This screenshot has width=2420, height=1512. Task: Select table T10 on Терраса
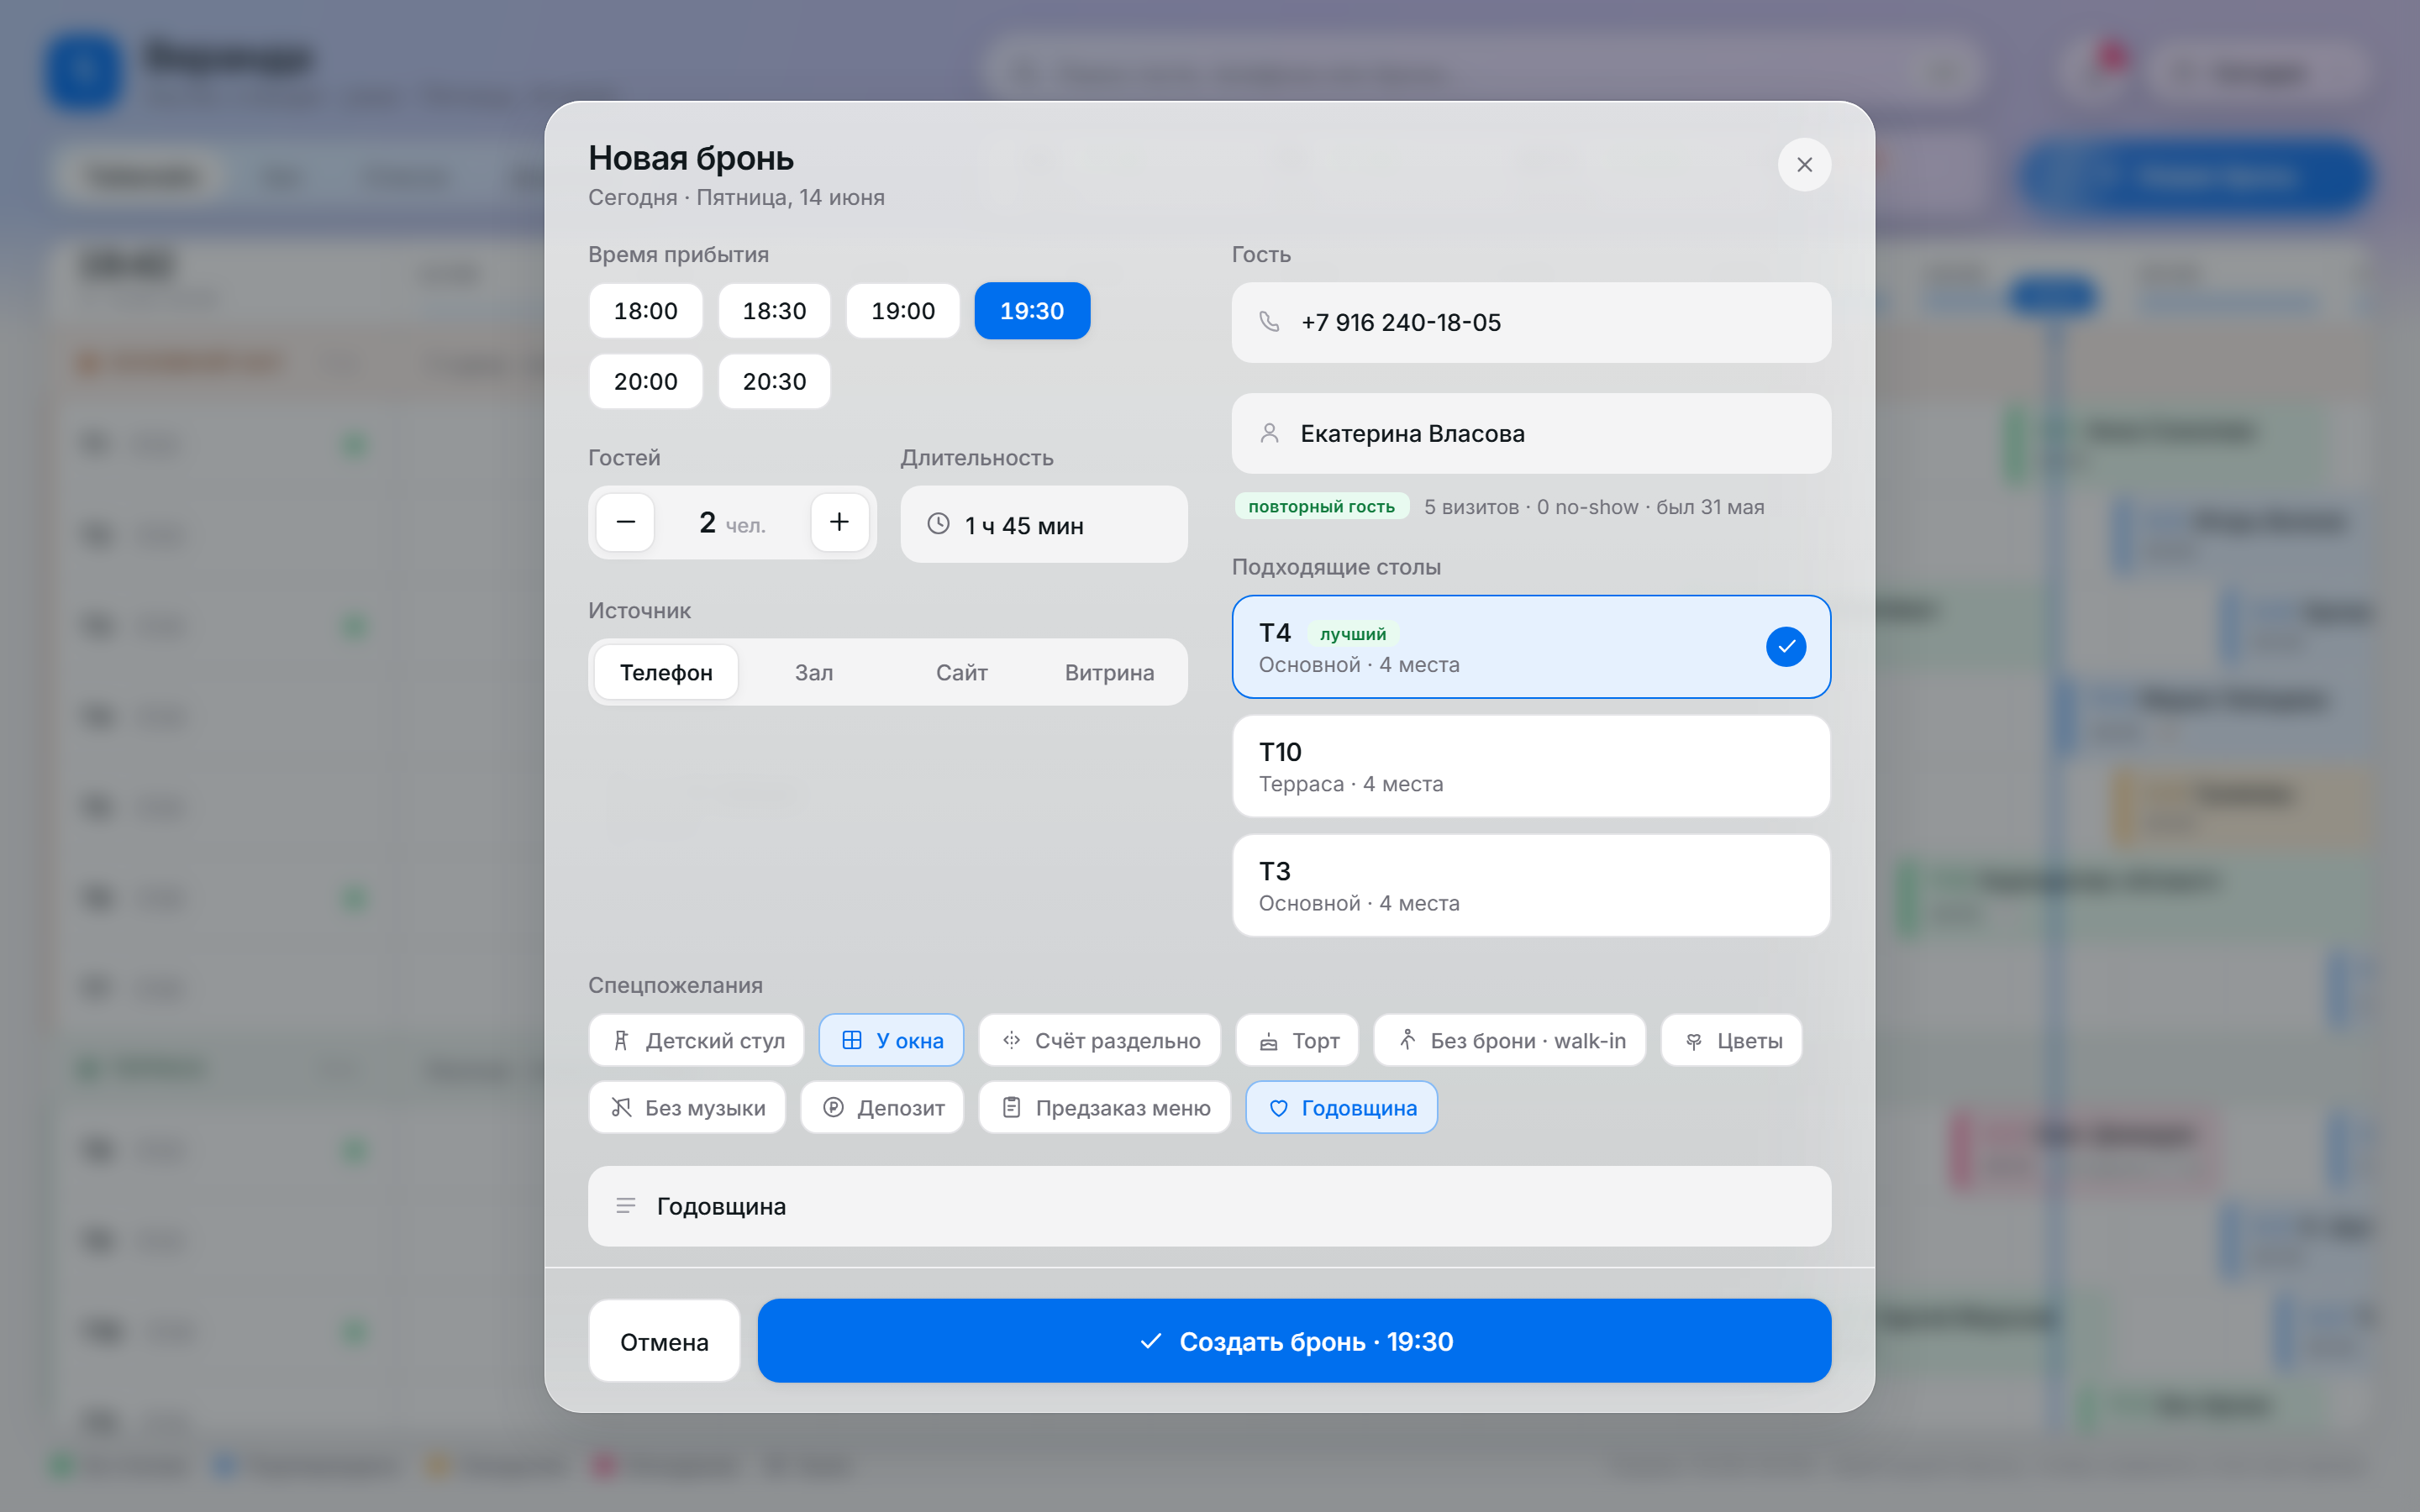click(1531, 766)
